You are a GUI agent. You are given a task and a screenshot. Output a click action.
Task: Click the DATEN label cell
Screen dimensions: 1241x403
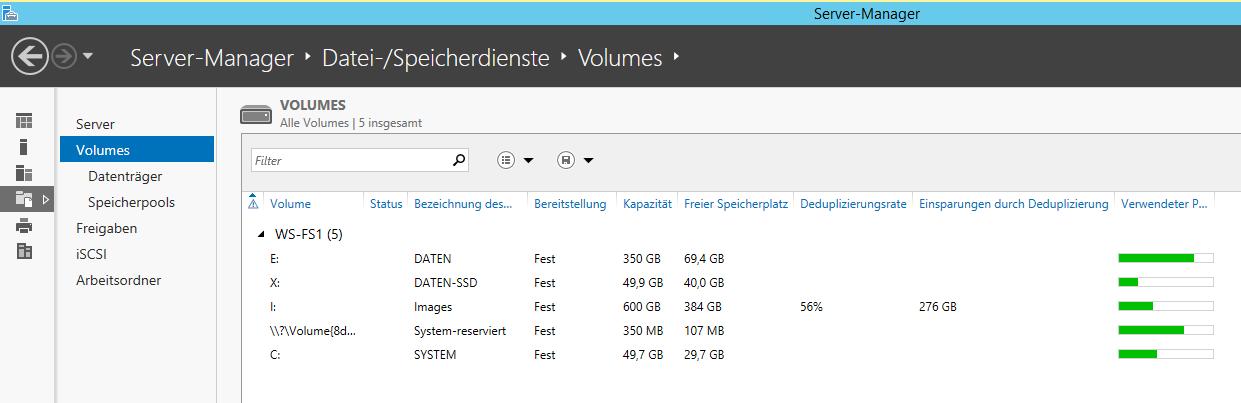point(432,259)
